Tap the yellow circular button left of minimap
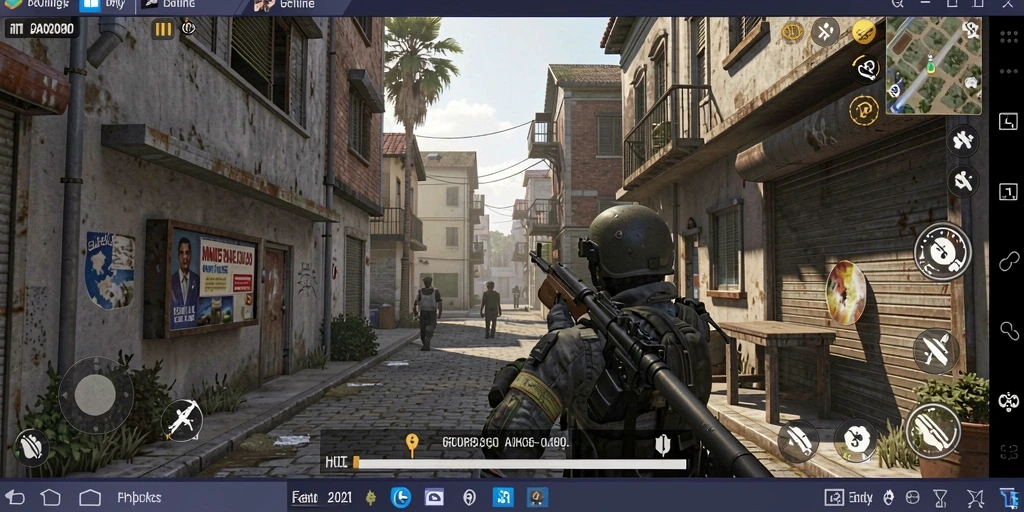This screenshot has height=512, width=1024. pos(864,31)
